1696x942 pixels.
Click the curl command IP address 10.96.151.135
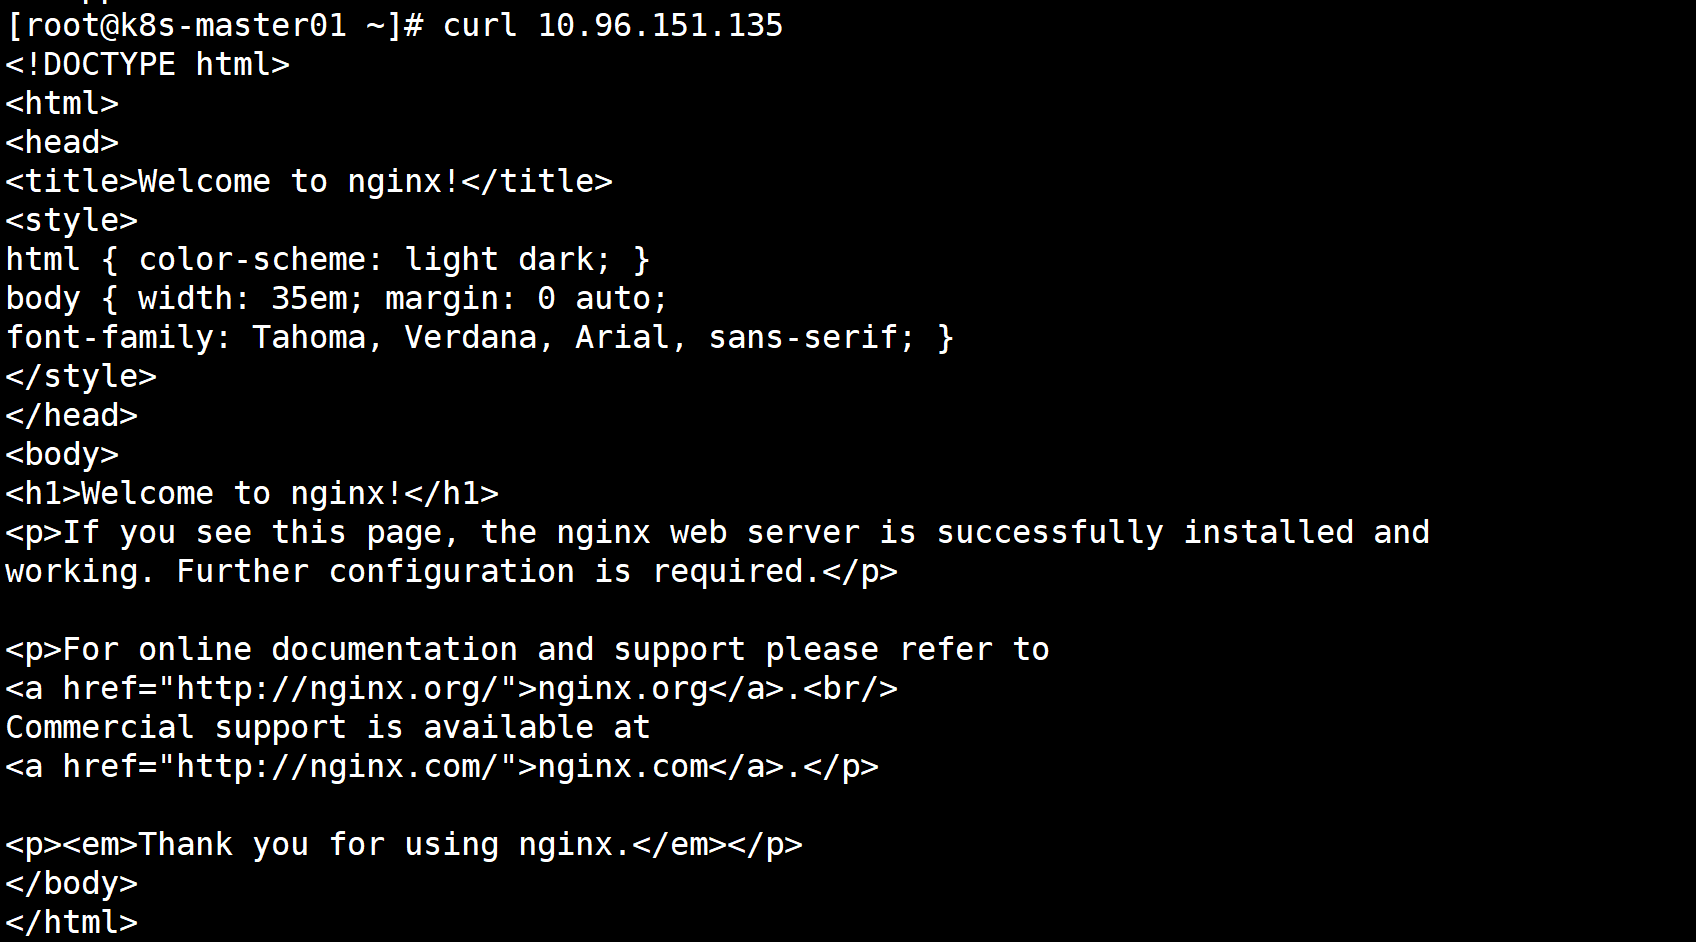point(660,25)
